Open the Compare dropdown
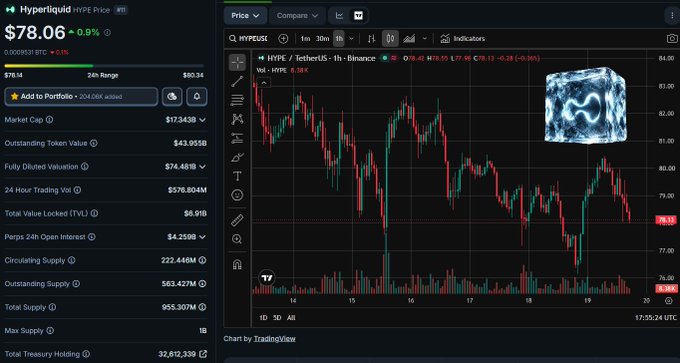This screenshot has width=680, height=363. point(298,16)
